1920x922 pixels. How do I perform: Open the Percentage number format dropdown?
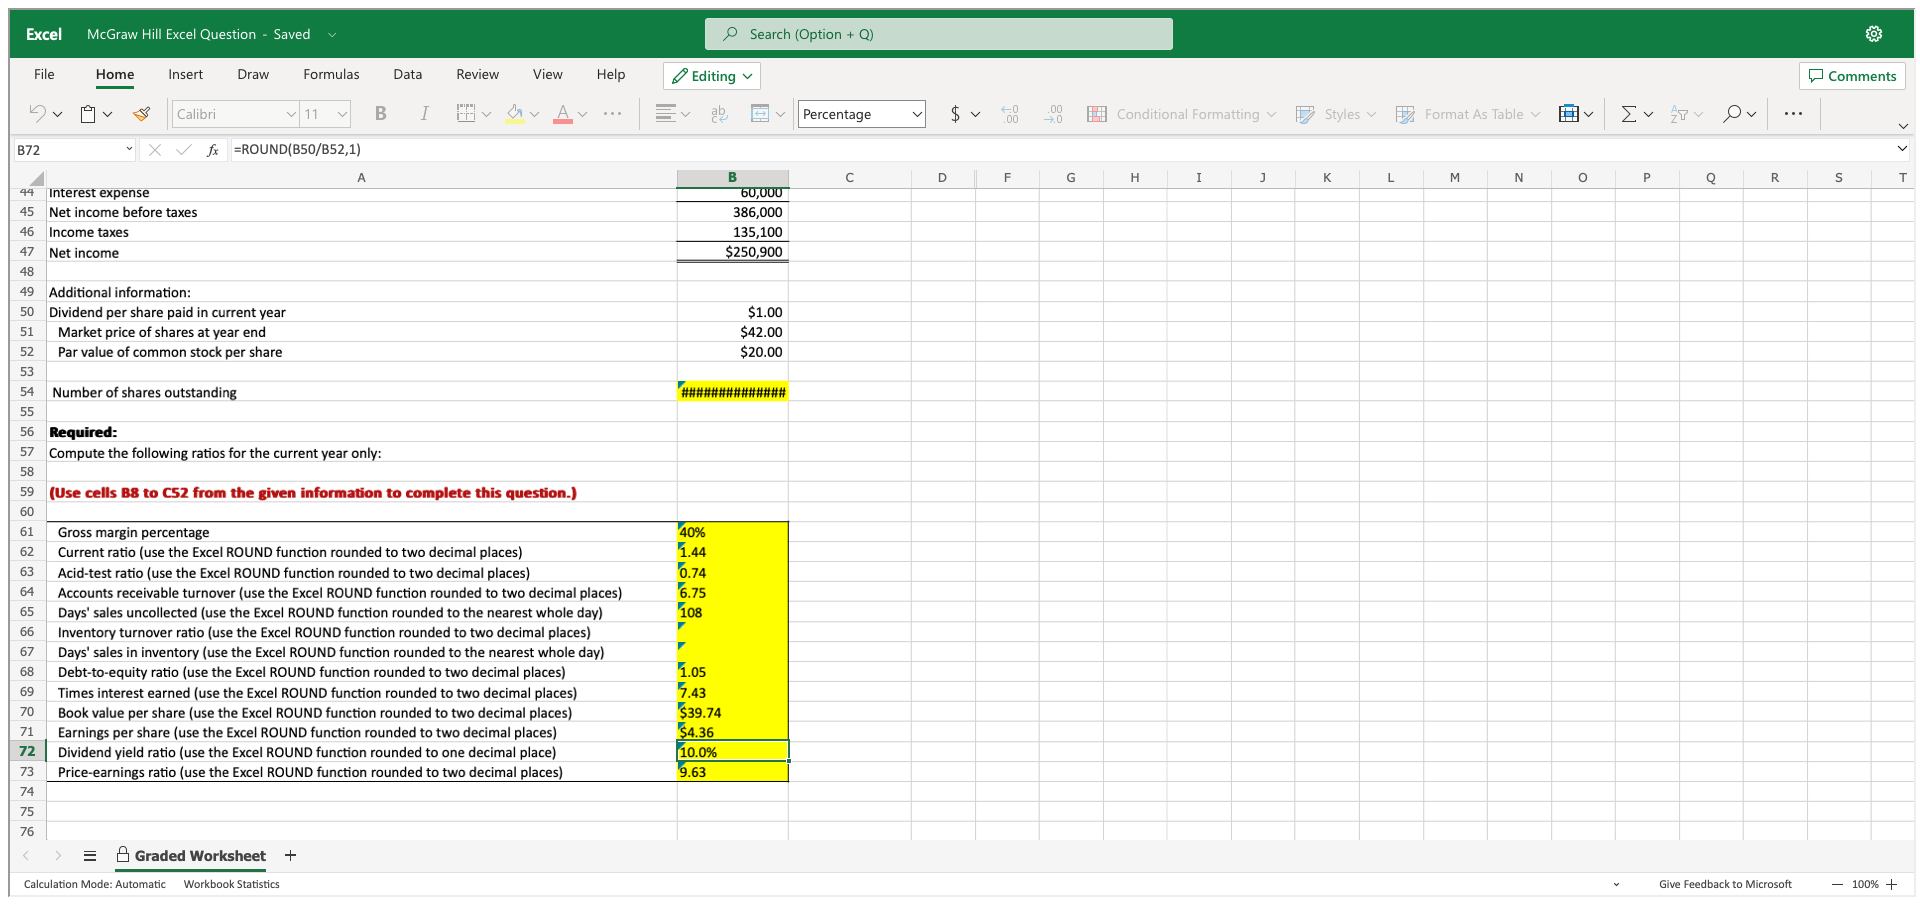tap(916, 114)
